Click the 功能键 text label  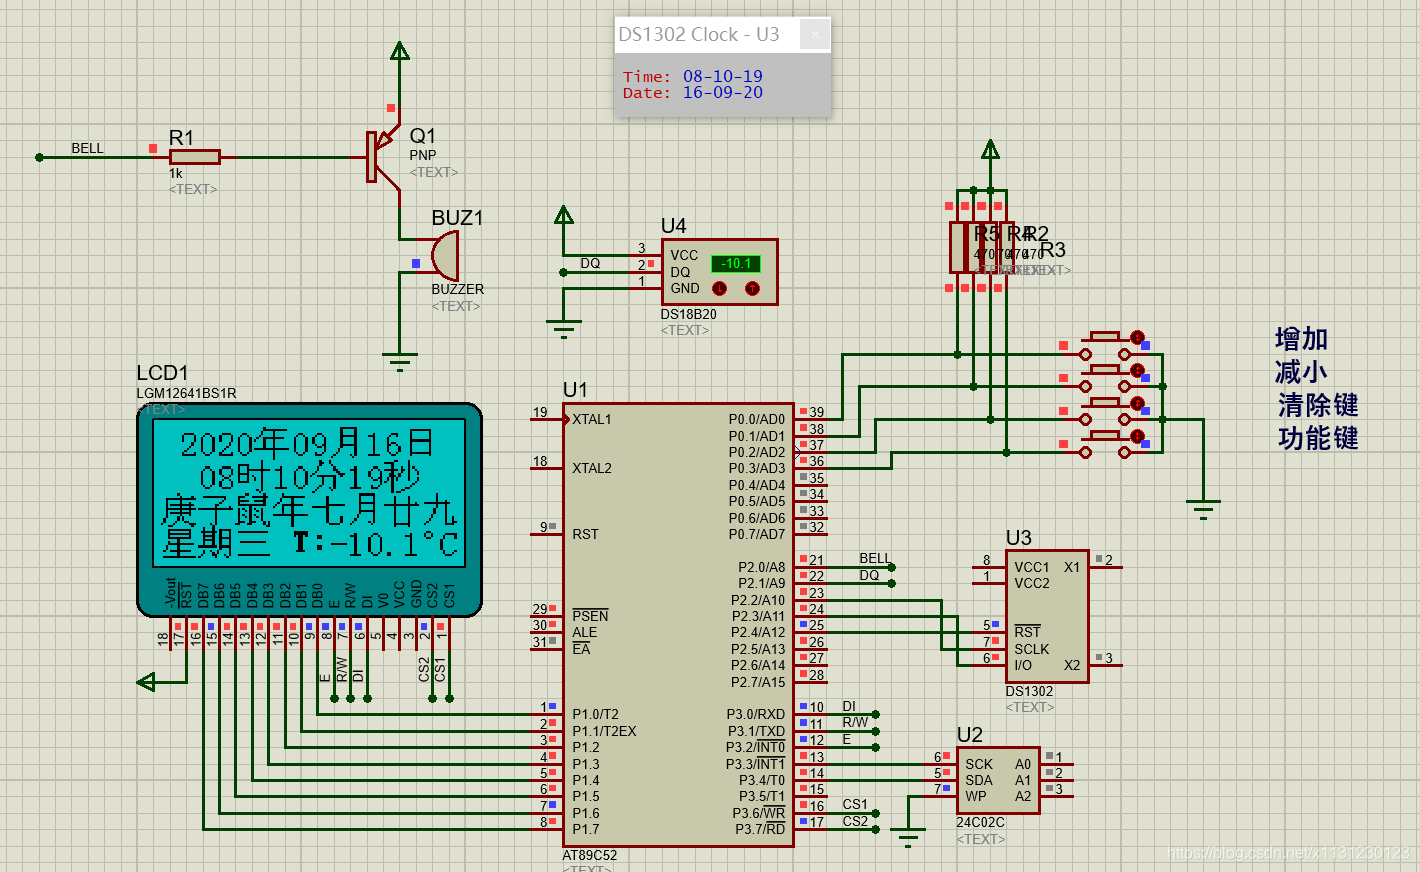1317,438
